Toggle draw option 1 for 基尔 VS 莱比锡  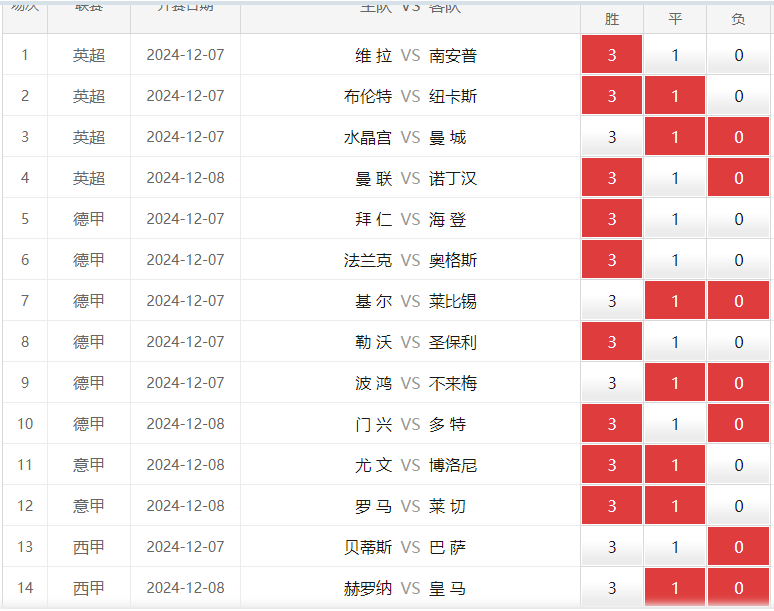pos(675,300)
